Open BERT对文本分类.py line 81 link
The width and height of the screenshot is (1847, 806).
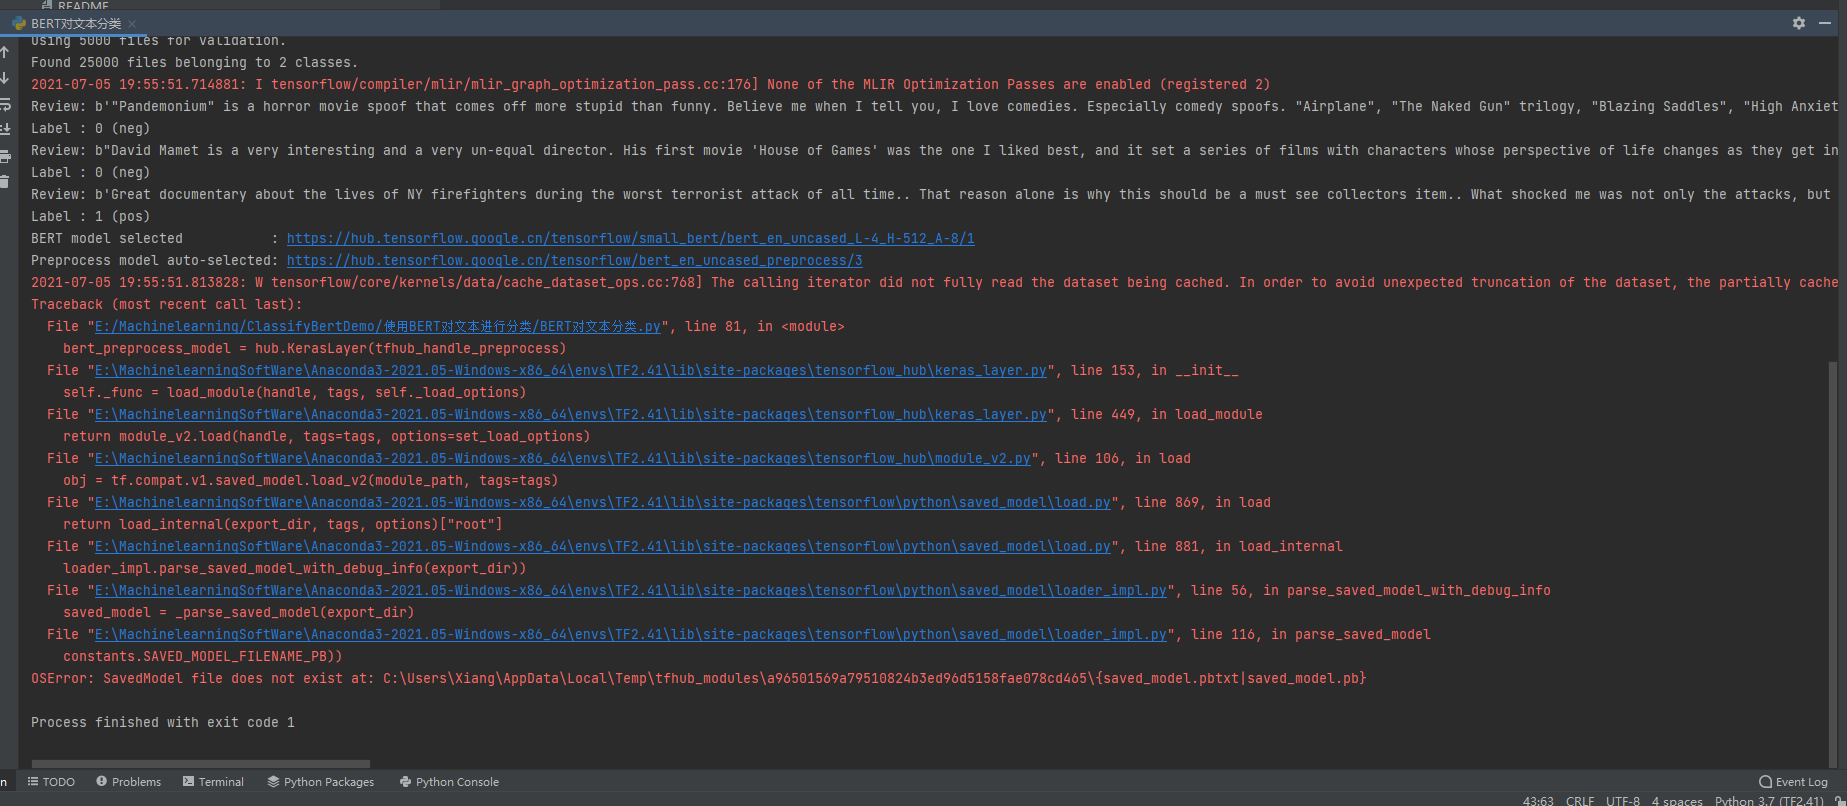pos(377,326)
